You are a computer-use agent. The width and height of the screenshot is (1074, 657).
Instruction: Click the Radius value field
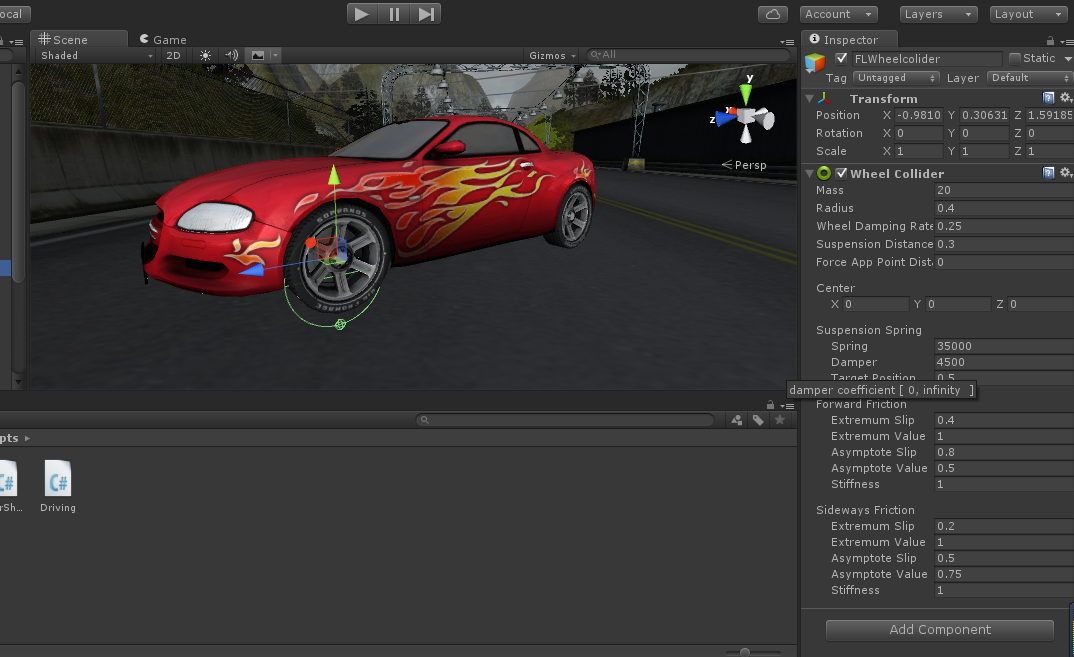click(1004, 208)
